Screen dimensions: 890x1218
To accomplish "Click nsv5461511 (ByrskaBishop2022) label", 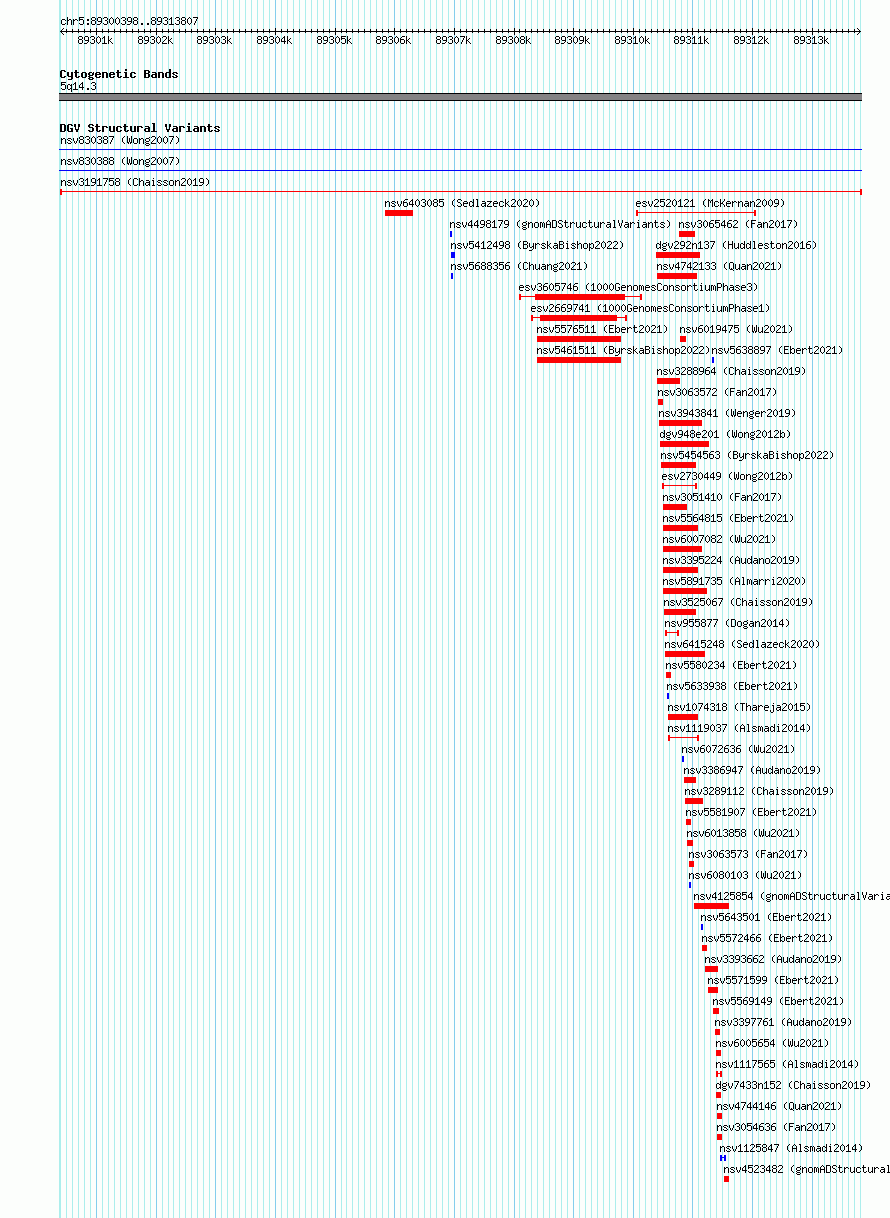I will (x=623, y=350).
